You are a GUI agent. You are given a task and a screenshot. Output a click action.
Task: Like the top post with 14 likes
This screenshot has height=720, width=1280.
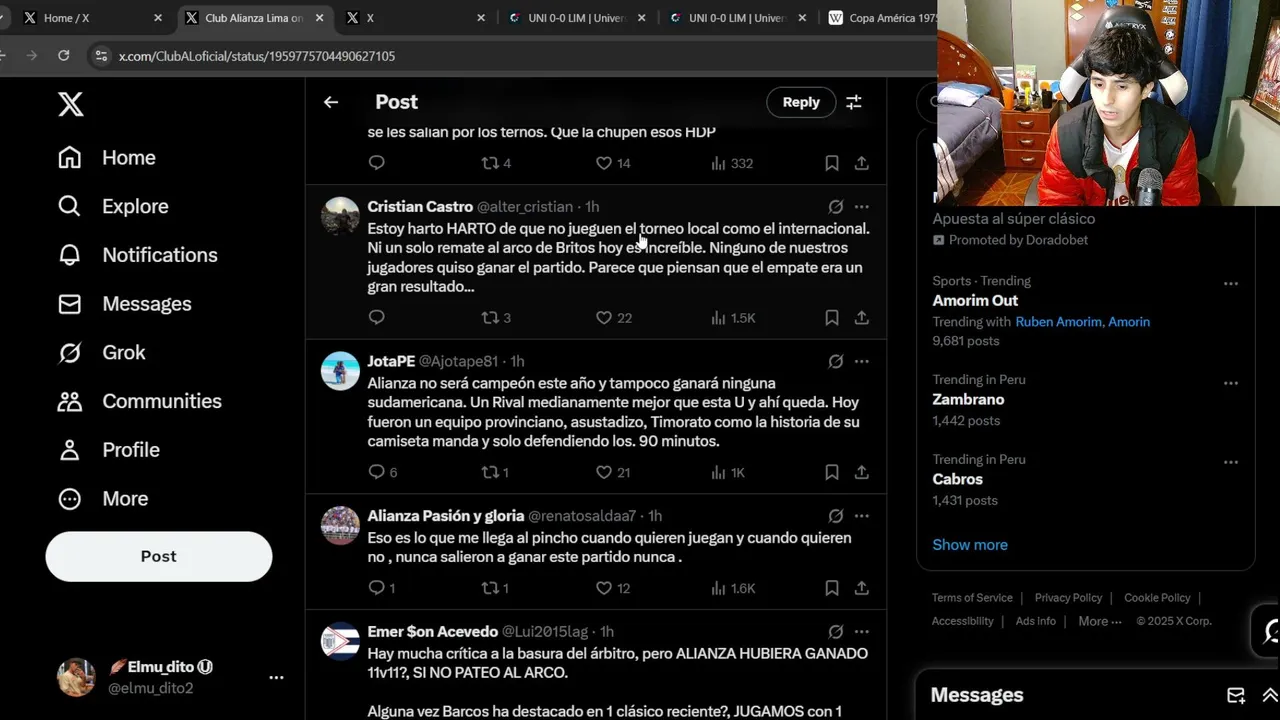613,163
